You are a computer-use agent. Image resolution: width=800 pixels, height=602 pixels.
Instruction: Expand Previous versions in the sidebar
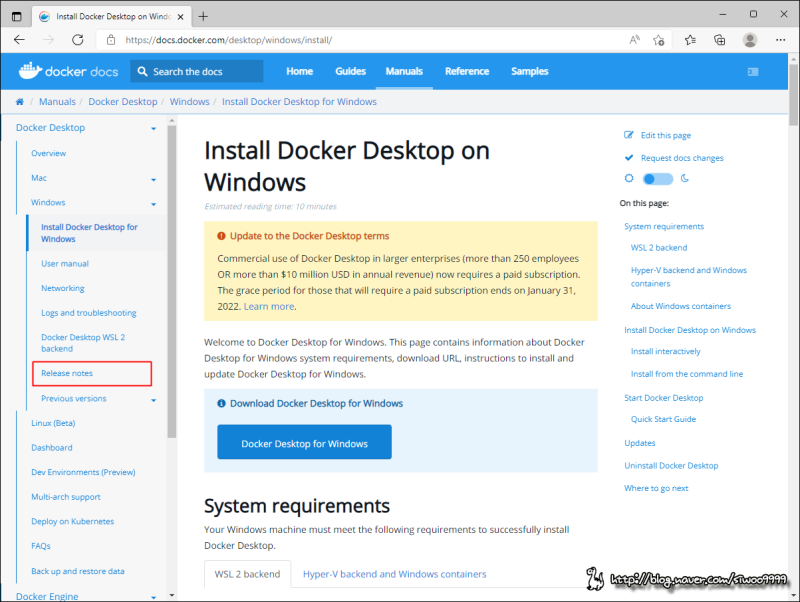(x=155, y=398)
